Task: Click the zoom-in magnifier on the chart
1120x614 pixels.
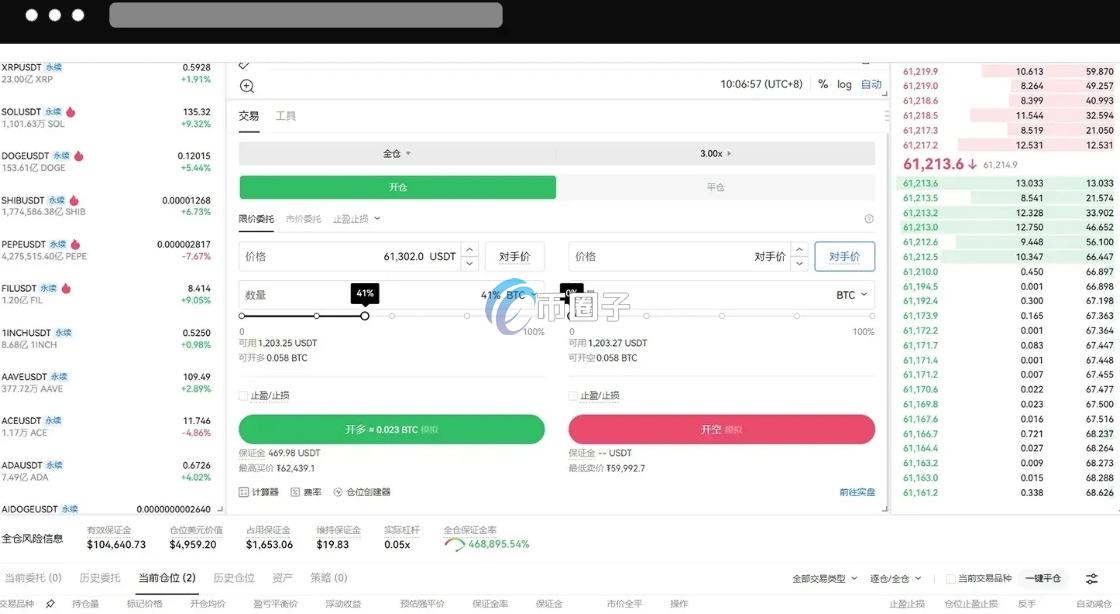Action: coord(246,85)
